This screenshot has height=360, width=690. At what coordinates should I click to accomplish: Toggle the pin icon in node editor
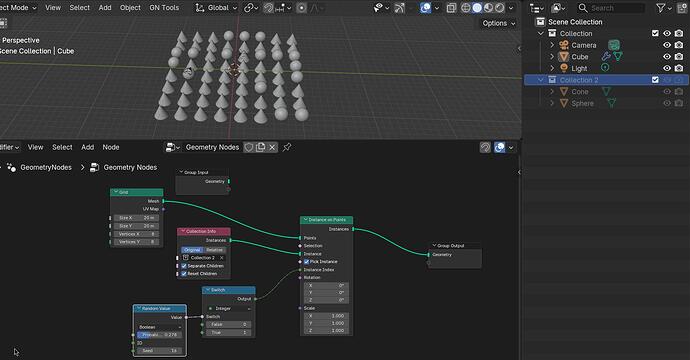(287, 147)
